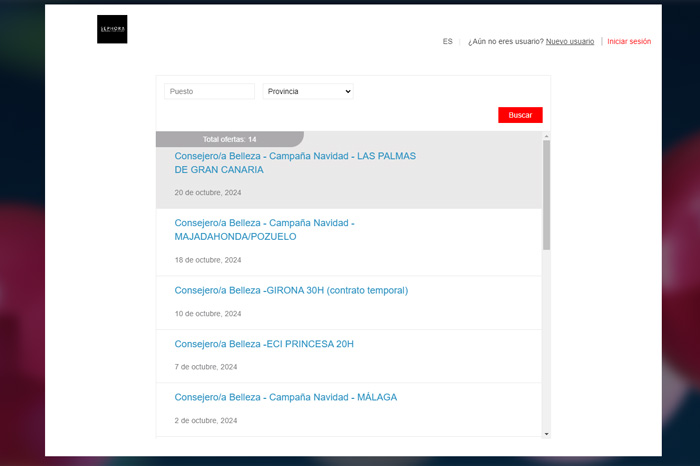Click the job list scrollbar down arrow
The height and width of the screenshot is (466, 700).
click(546, 434)
